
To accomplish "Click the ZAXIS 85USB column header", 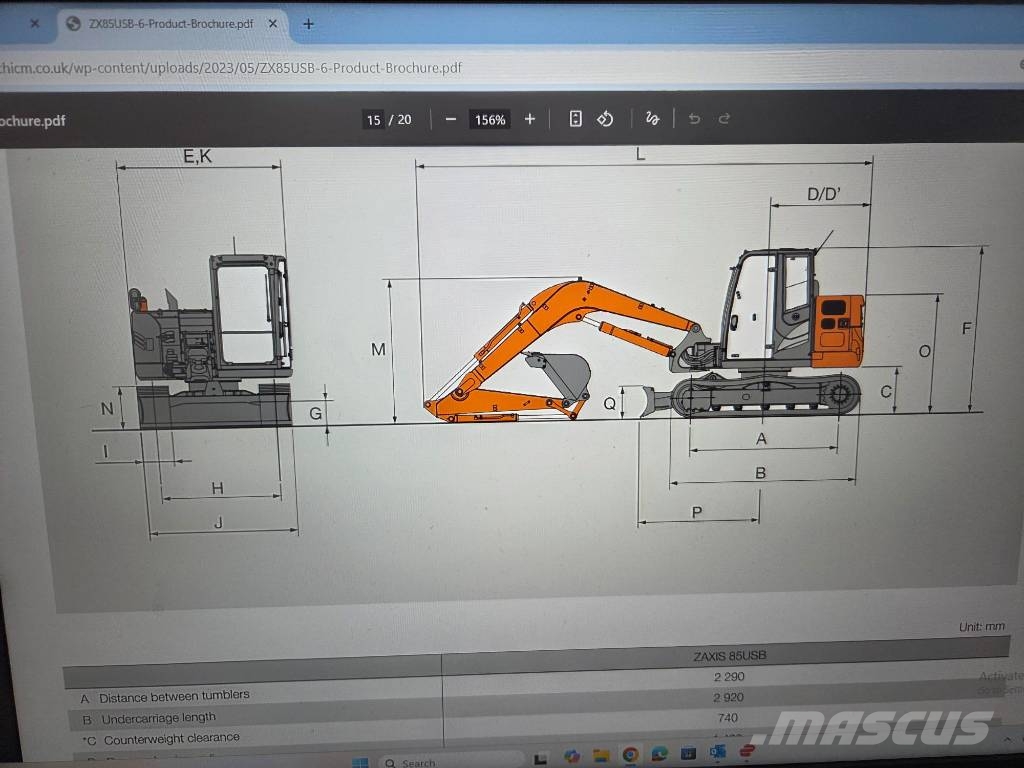I will 729,655.
